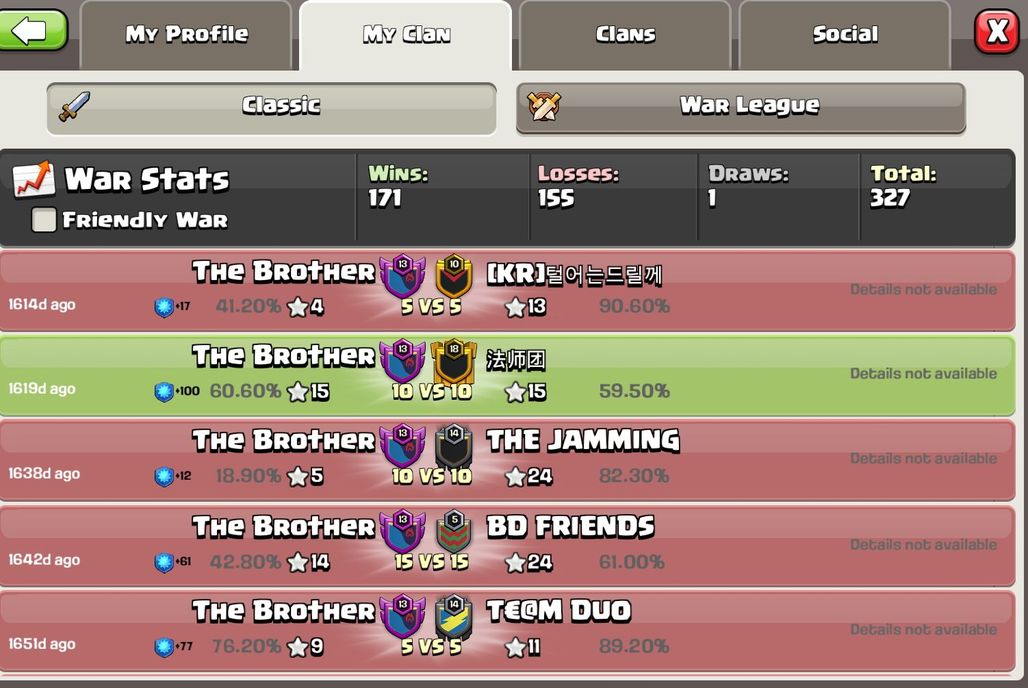Select the War League log button
Viewport: 1028px width, 688px height.
[x=741, y=108]
